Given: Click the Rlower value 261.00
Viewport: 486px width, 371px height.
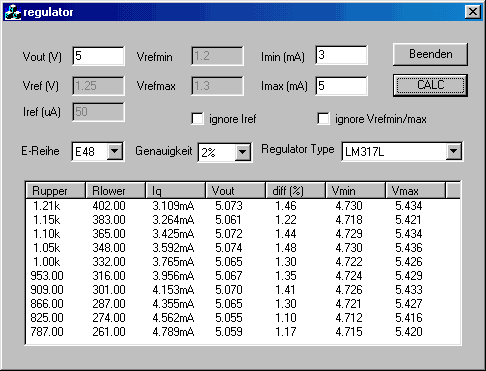Looking at the screenshot, I should coord(109,332).
